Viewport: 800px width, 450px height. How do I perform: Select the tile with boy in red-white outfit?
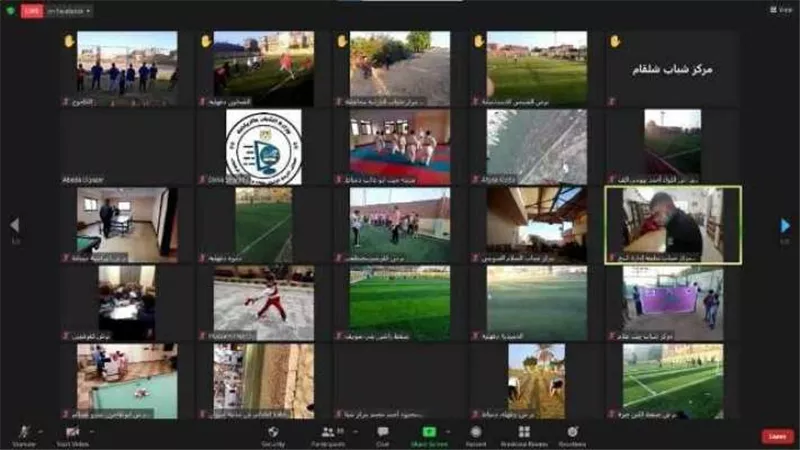click(x=263, y=303)
